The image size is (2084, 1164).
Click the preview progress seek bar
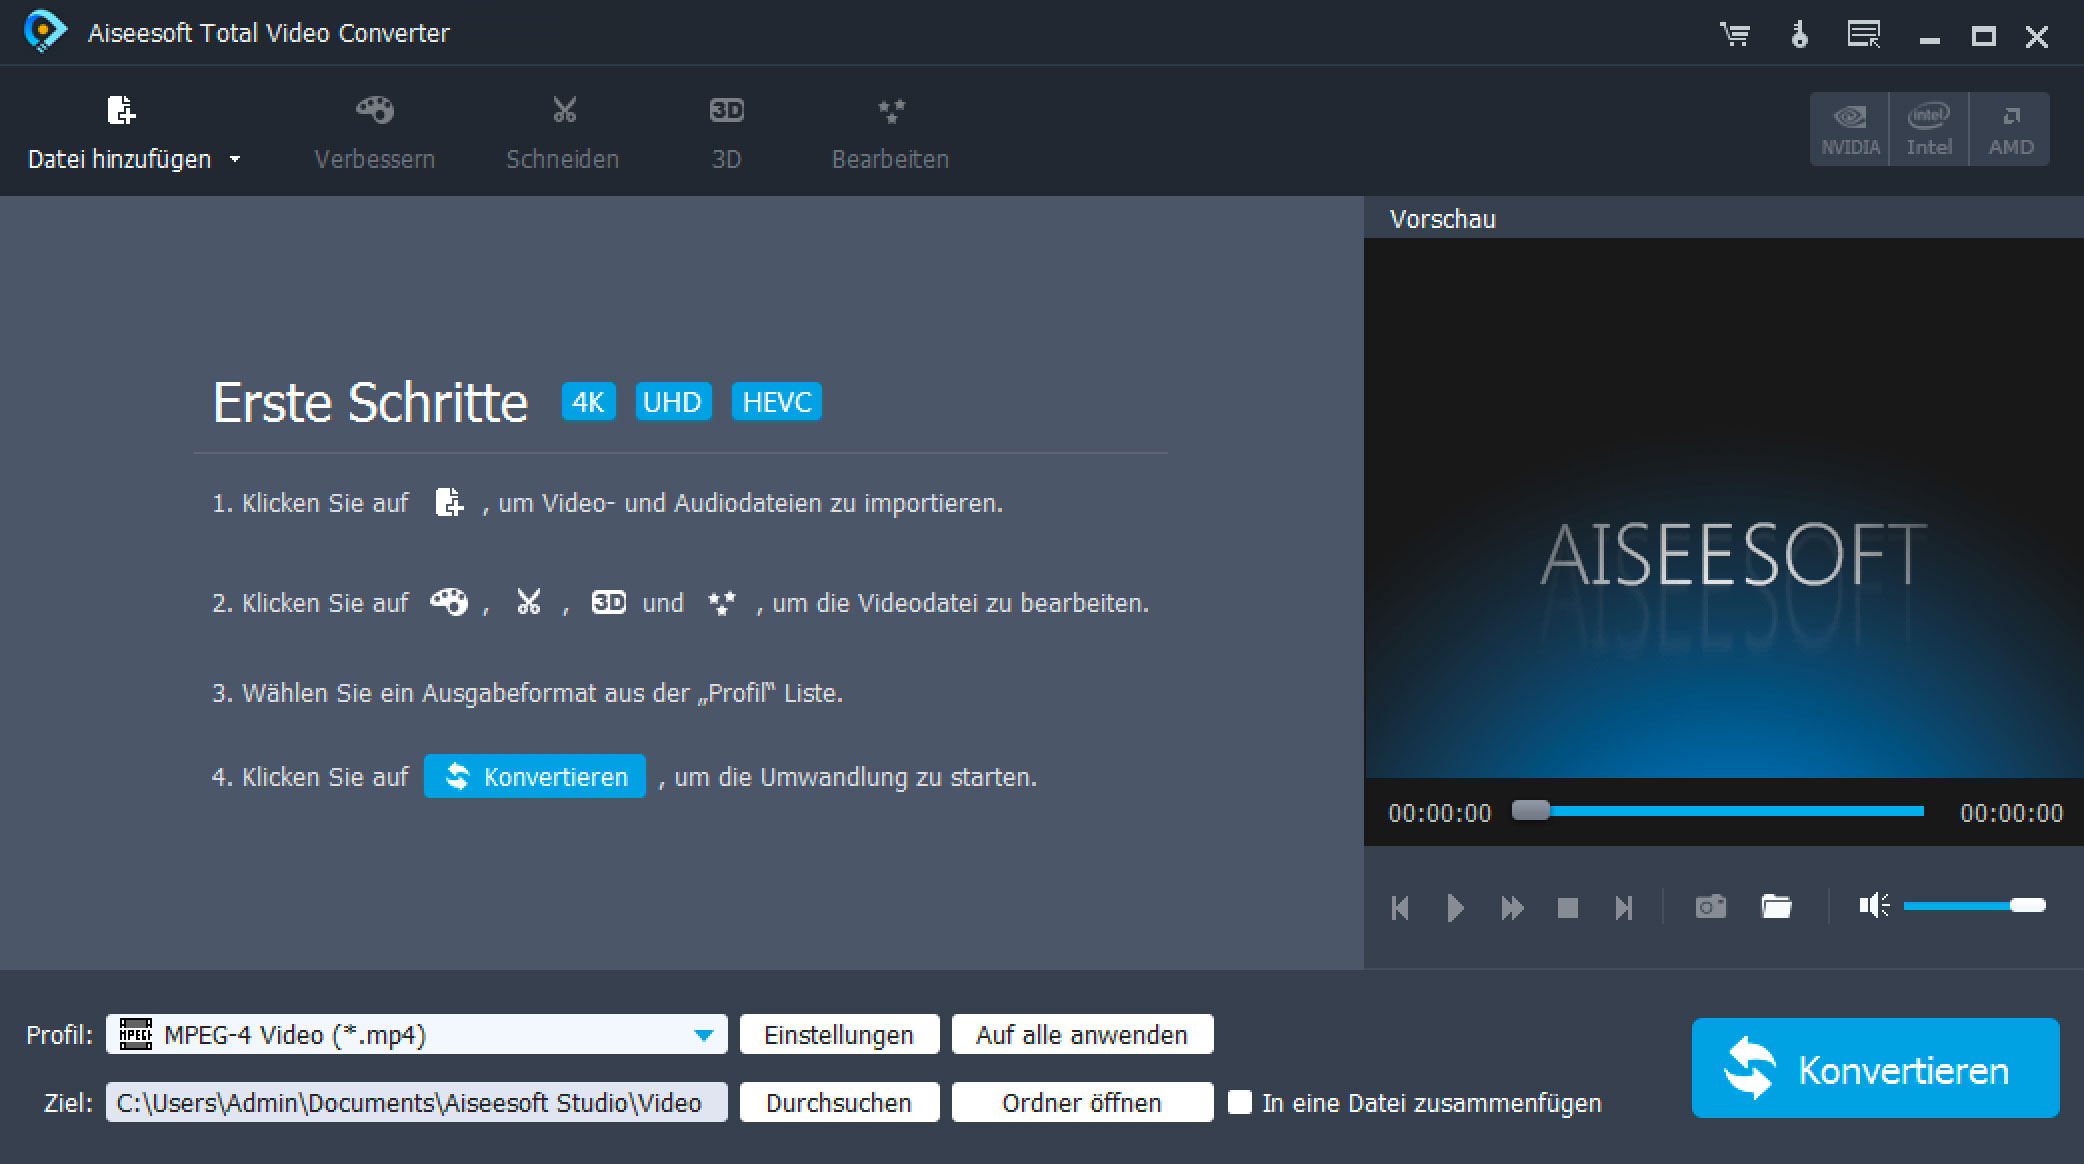pos(1718,810)
